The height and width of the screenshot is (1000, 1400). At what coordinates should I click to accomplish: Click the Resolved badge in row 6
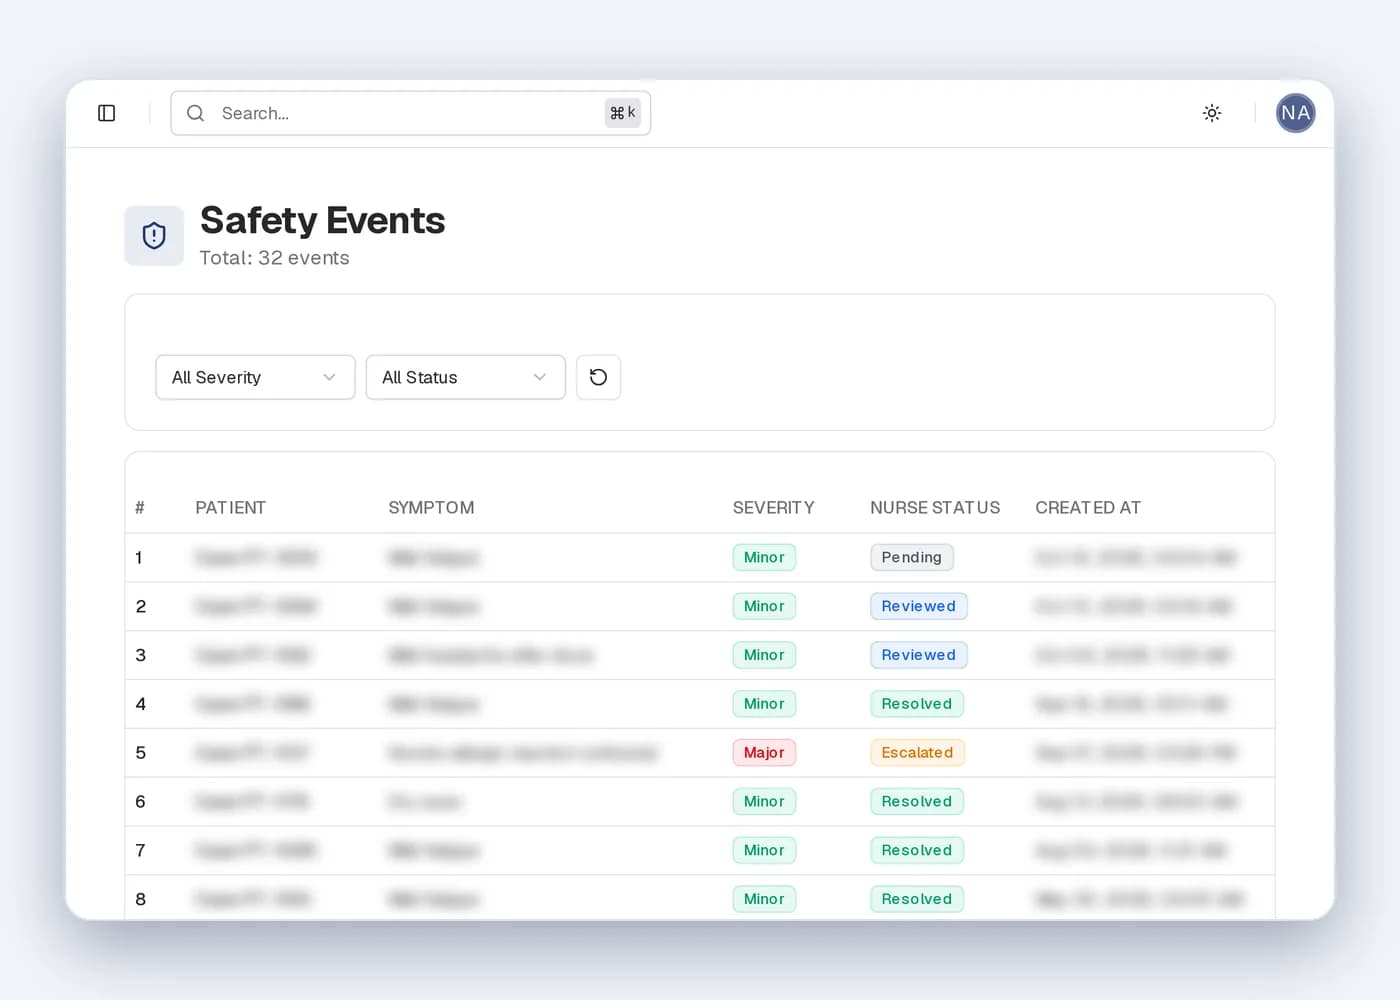point(917,802)
